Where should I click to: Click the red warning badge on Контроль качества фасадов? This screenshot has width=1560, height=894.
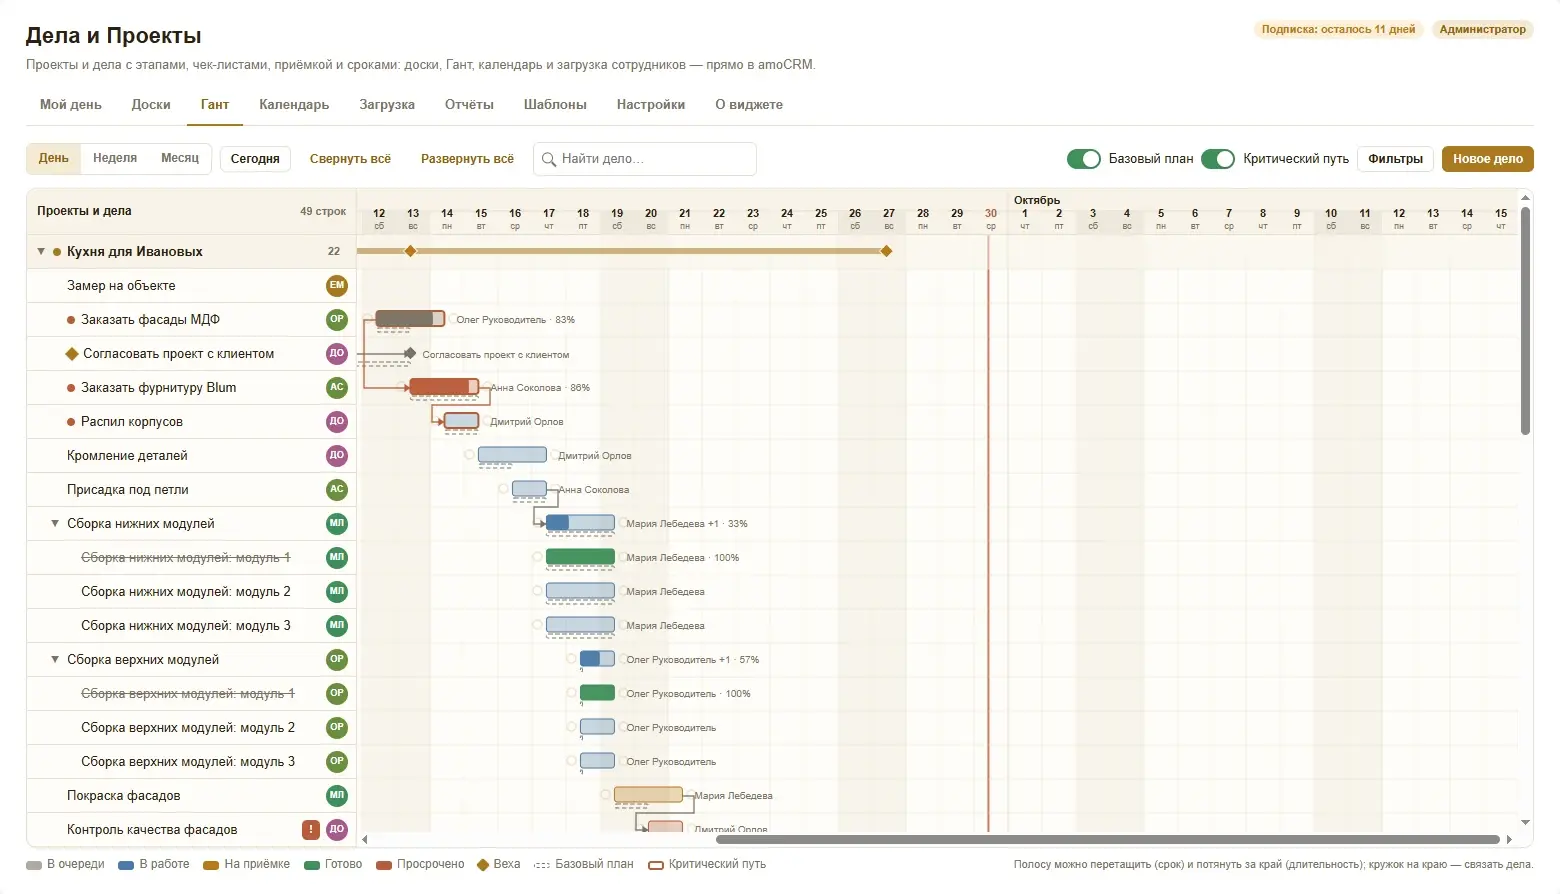[311, 830]
